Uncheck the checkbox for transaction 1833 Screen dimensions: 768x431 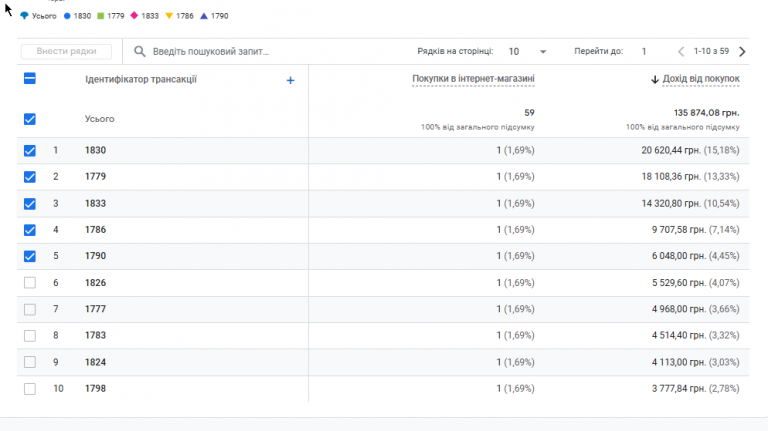(x=30, y=204)
